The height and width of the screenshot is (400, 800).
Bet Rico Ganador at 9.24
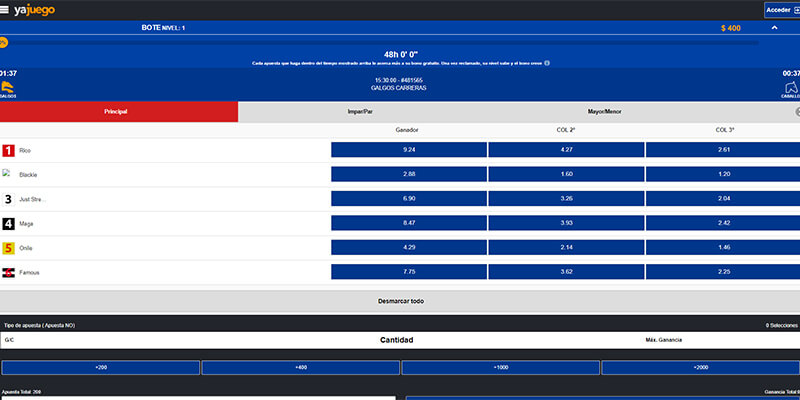[x=409, y=149]
